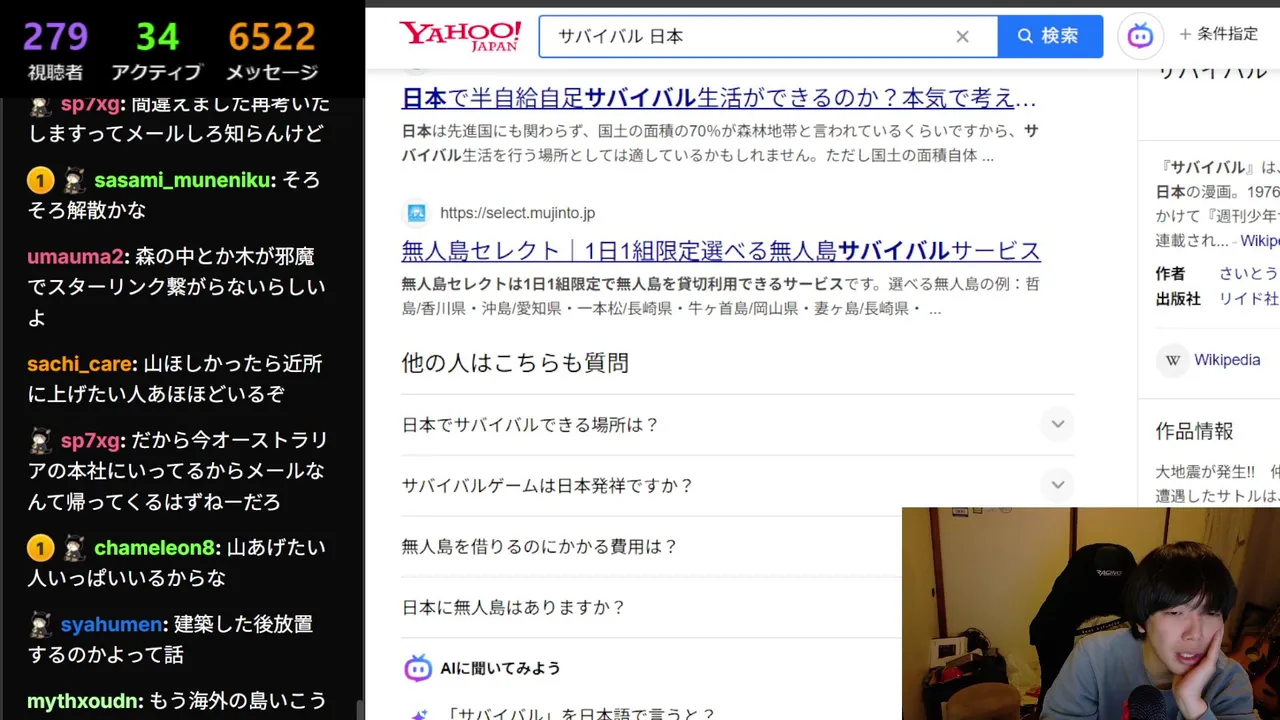Click the chat panel scrollbar thumb
The height and width of the screenshot is (720, 1280).
click(360, 710)
